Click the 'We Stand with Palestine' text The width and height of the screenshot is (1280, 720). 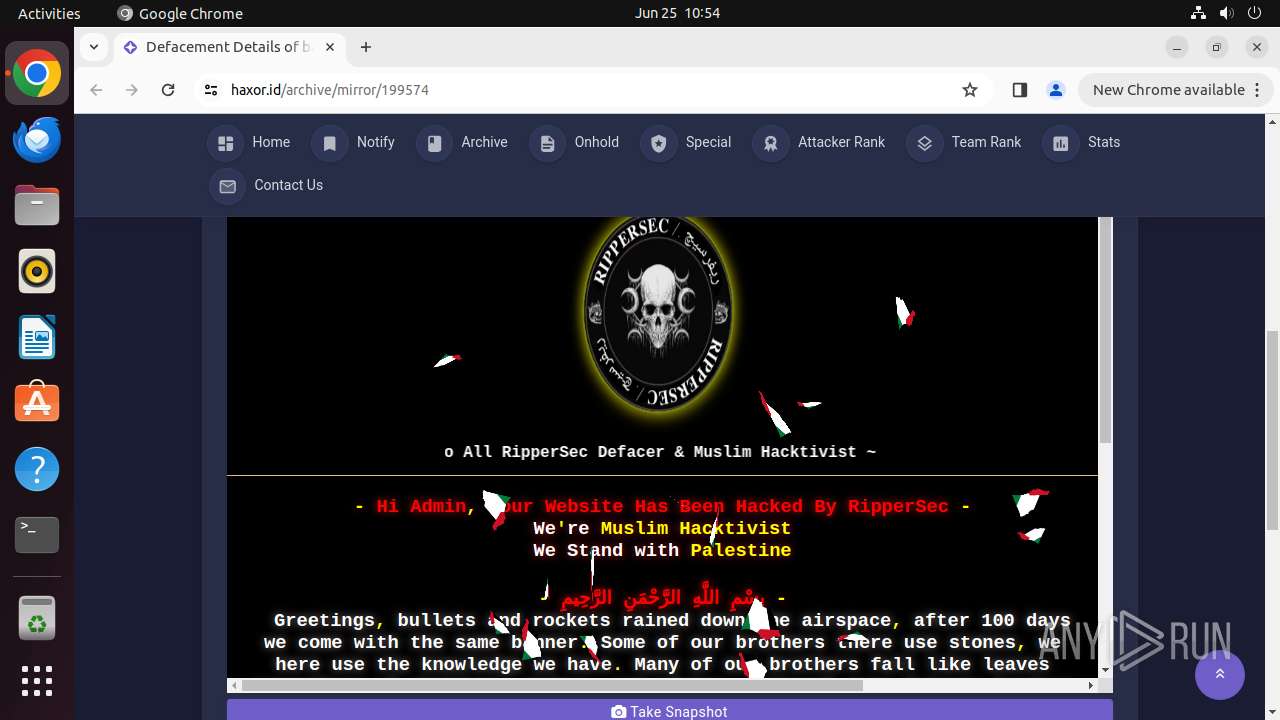662,551
